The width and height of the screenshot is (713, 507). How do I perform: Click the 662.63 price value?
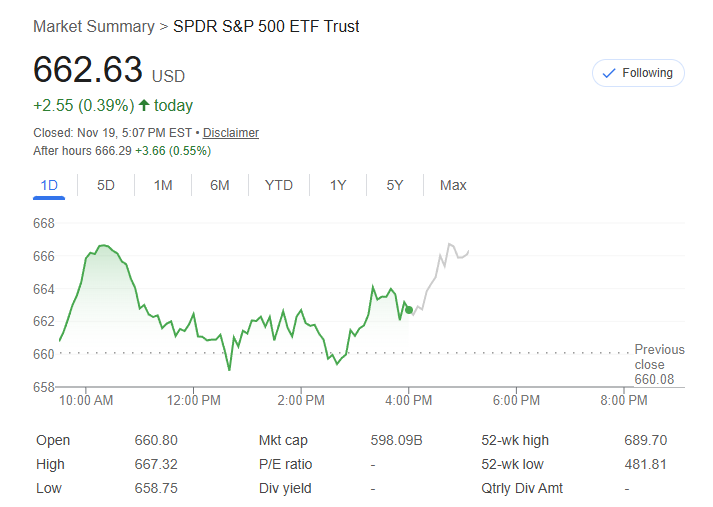[x=88, y=71]
